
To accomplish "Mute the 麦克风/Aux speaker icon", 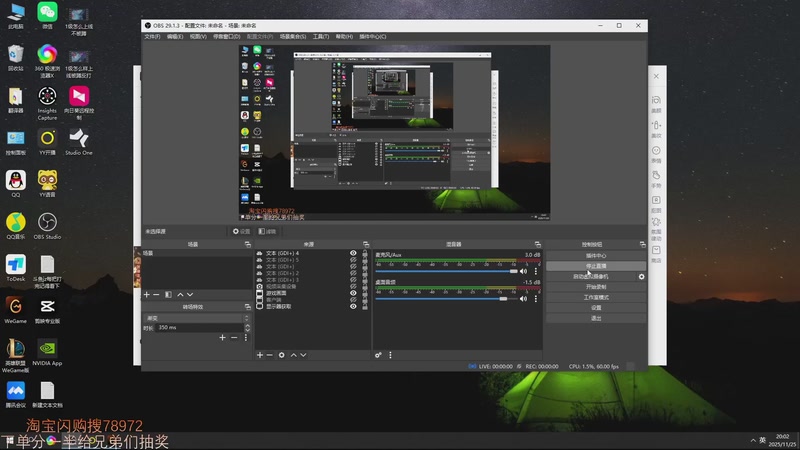I will (x=523, y=271).
